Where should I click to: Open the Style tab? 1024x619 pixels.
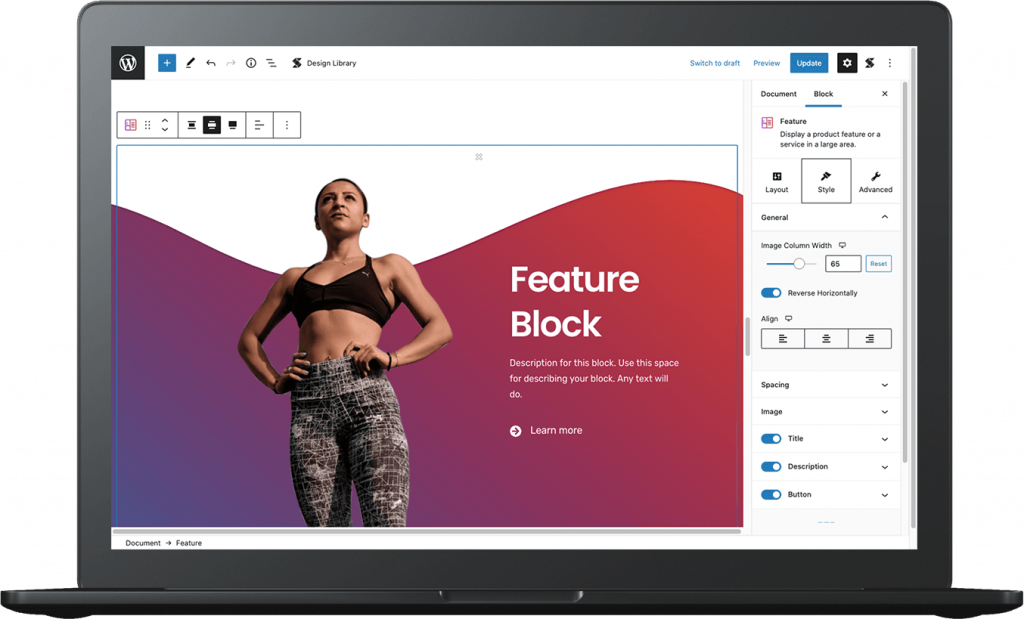(x=826, y=182)
